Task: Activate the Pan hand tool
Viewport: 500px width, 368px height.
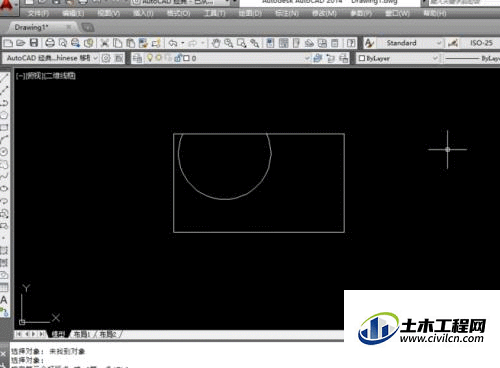Action: 216,43
